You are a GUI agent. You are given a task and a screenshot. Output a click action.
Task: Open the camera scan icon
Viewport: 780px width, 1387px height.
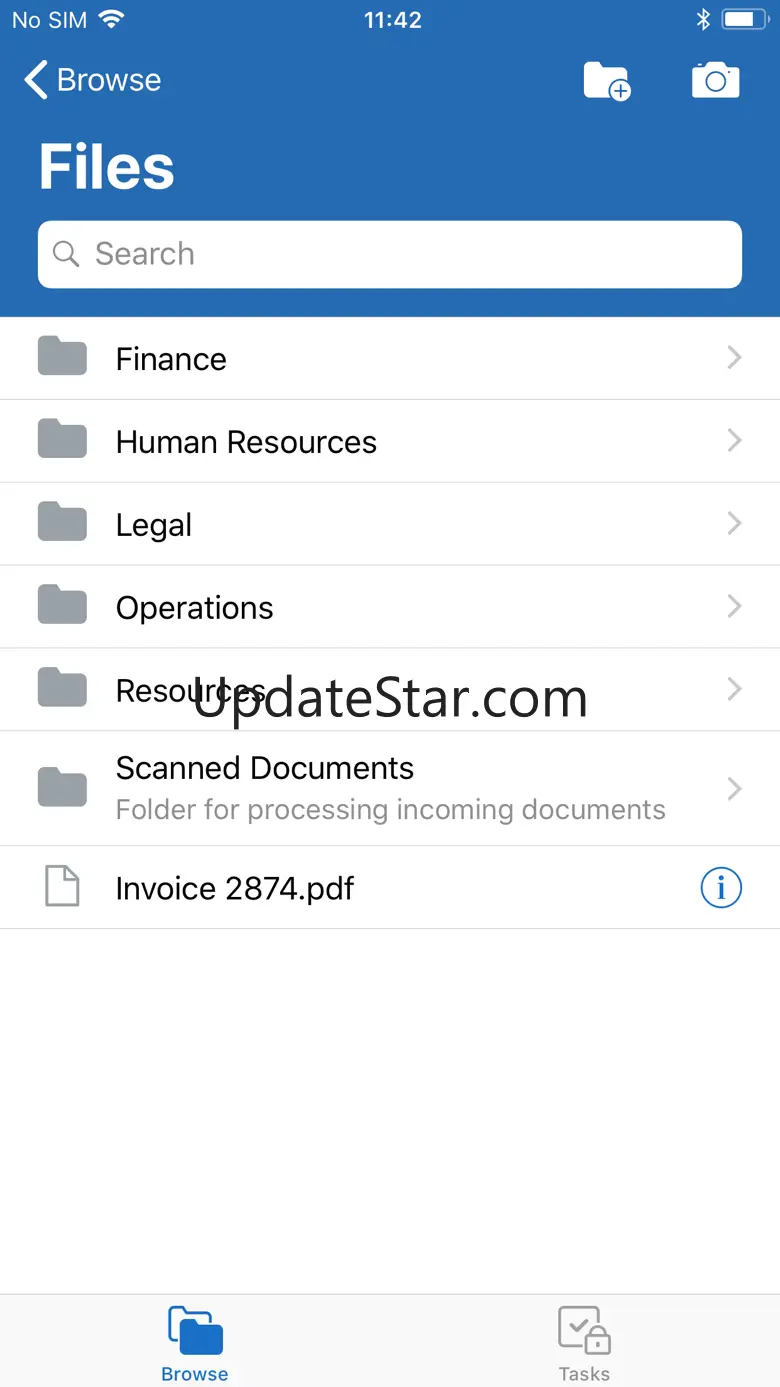716,81
